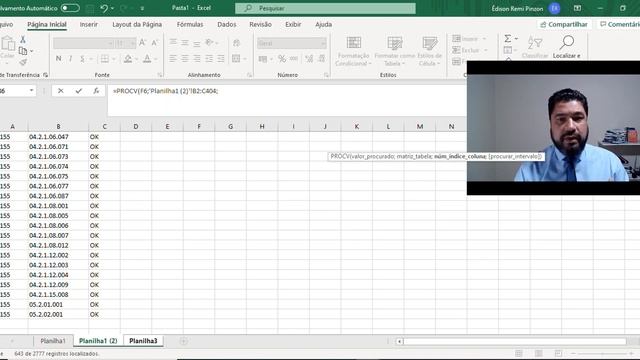640x360 pixels.
Task: Click the Percent Style icon
Action: tap(282, 59)
